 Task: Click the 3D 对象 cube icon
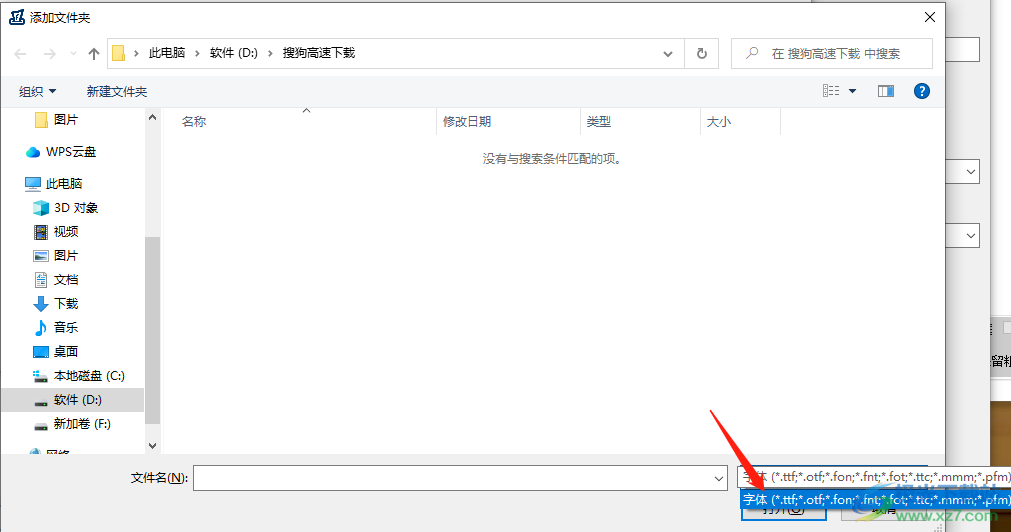click(x=41, y=208)
